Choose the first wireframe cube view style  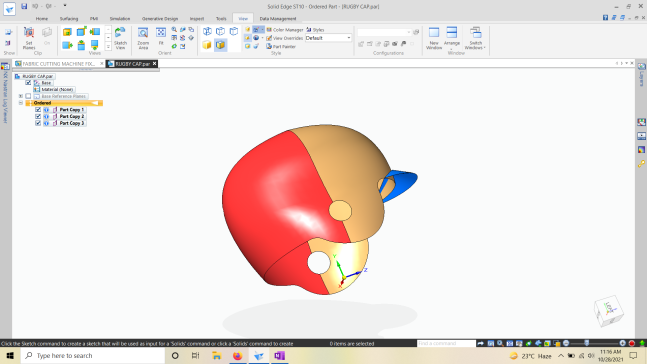pos(207,31)
